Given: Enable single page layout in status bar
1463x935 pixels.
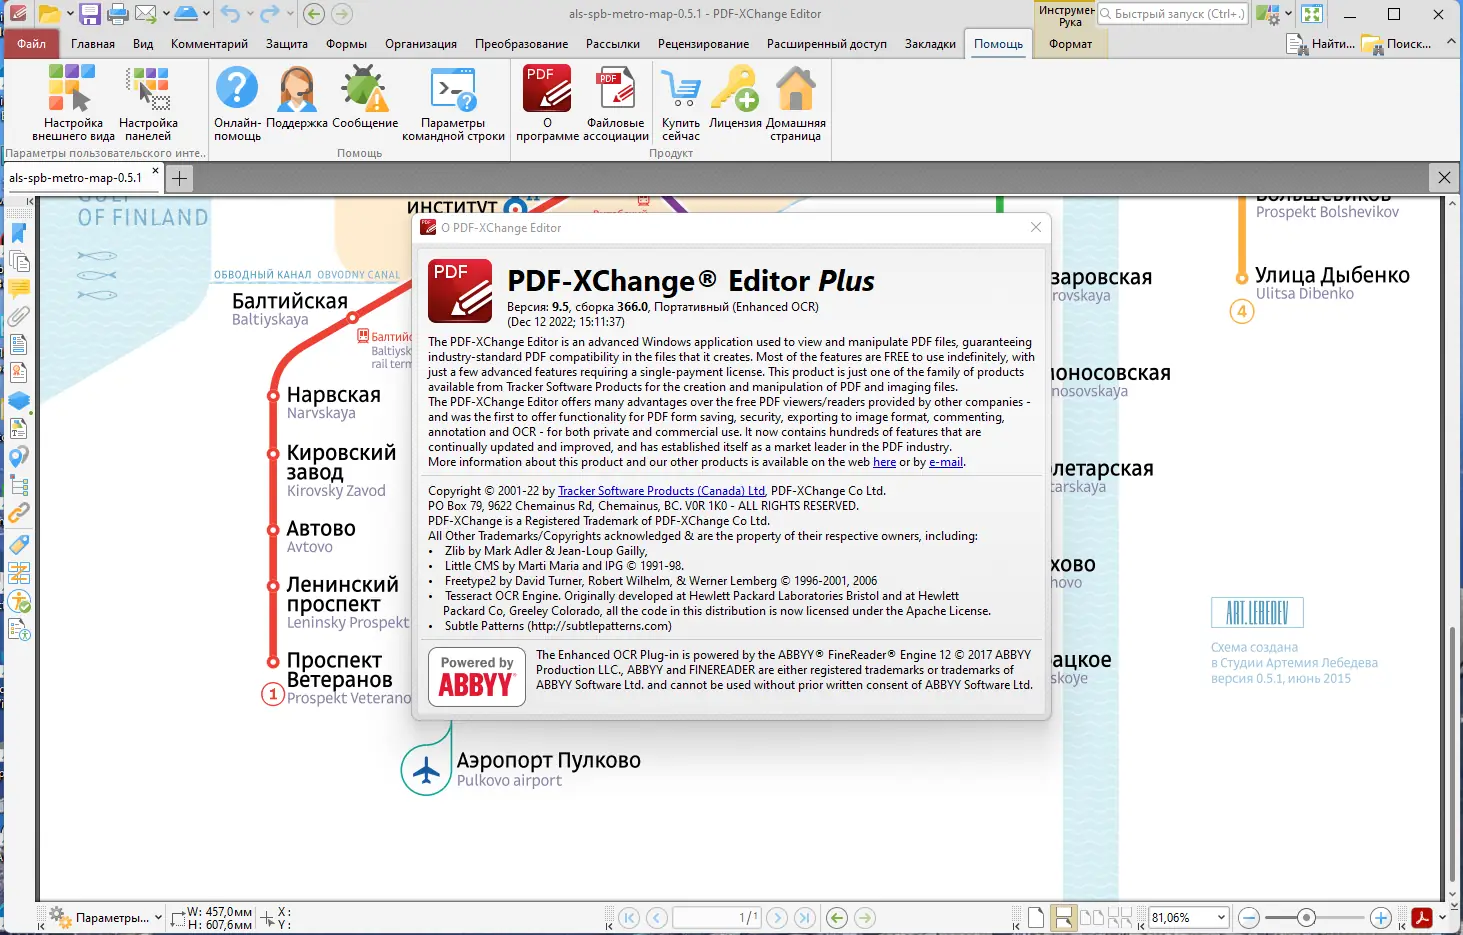Looking at the screenshot, I should coord(1036,917).
